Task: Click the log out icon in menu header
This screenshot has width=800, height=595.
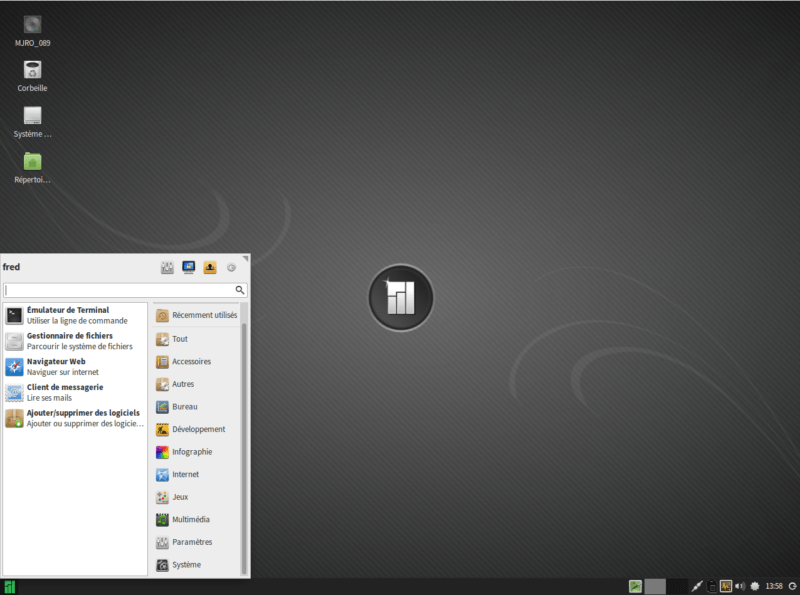Action: (x=208, y=267)
